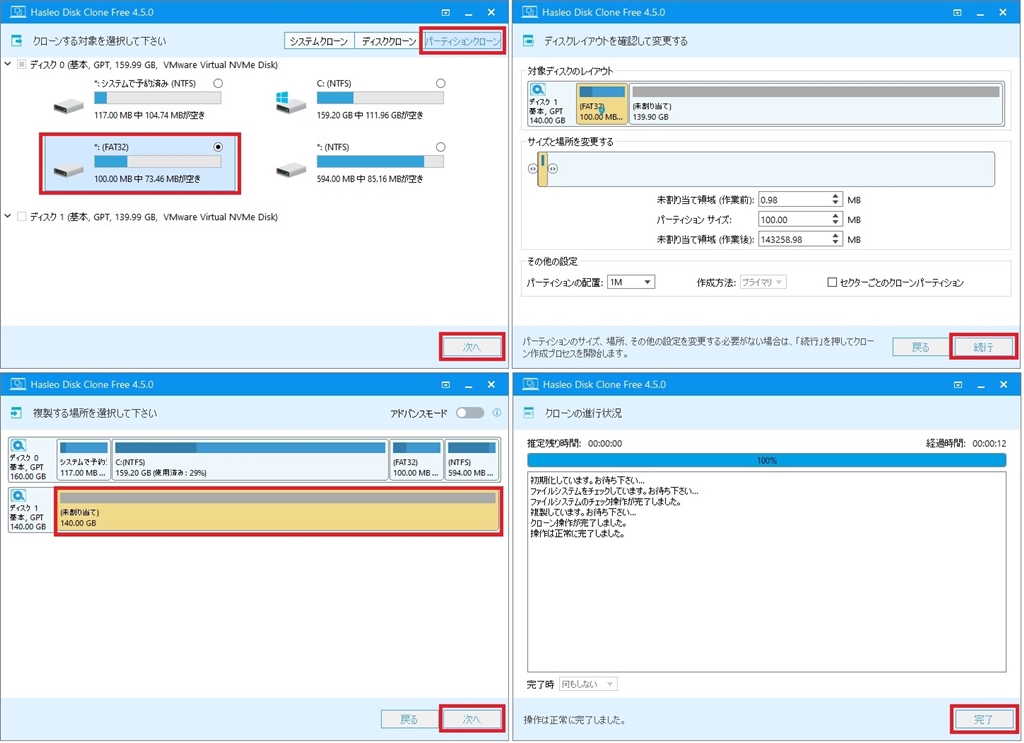The width and height of the screenshot is (1024, 743).
Task: Select the *: (NTFS) 594.00 MB radio button
Action: pos(441,148)
